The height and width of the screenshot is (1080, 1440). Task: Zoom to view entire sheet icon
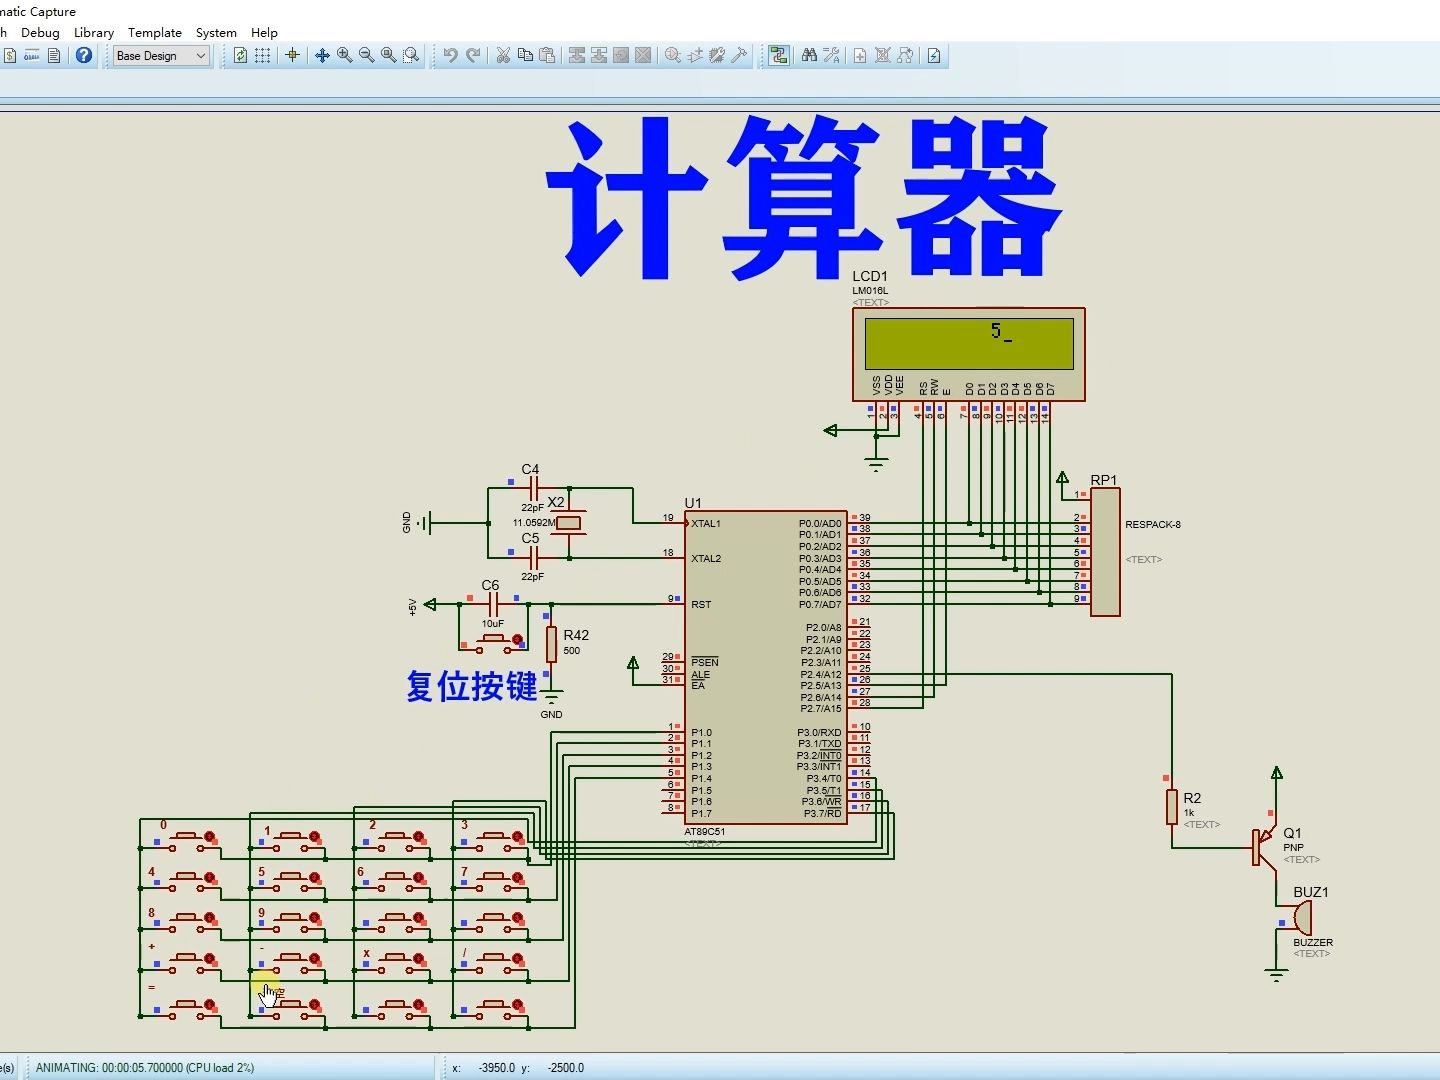tap(388, 56)
